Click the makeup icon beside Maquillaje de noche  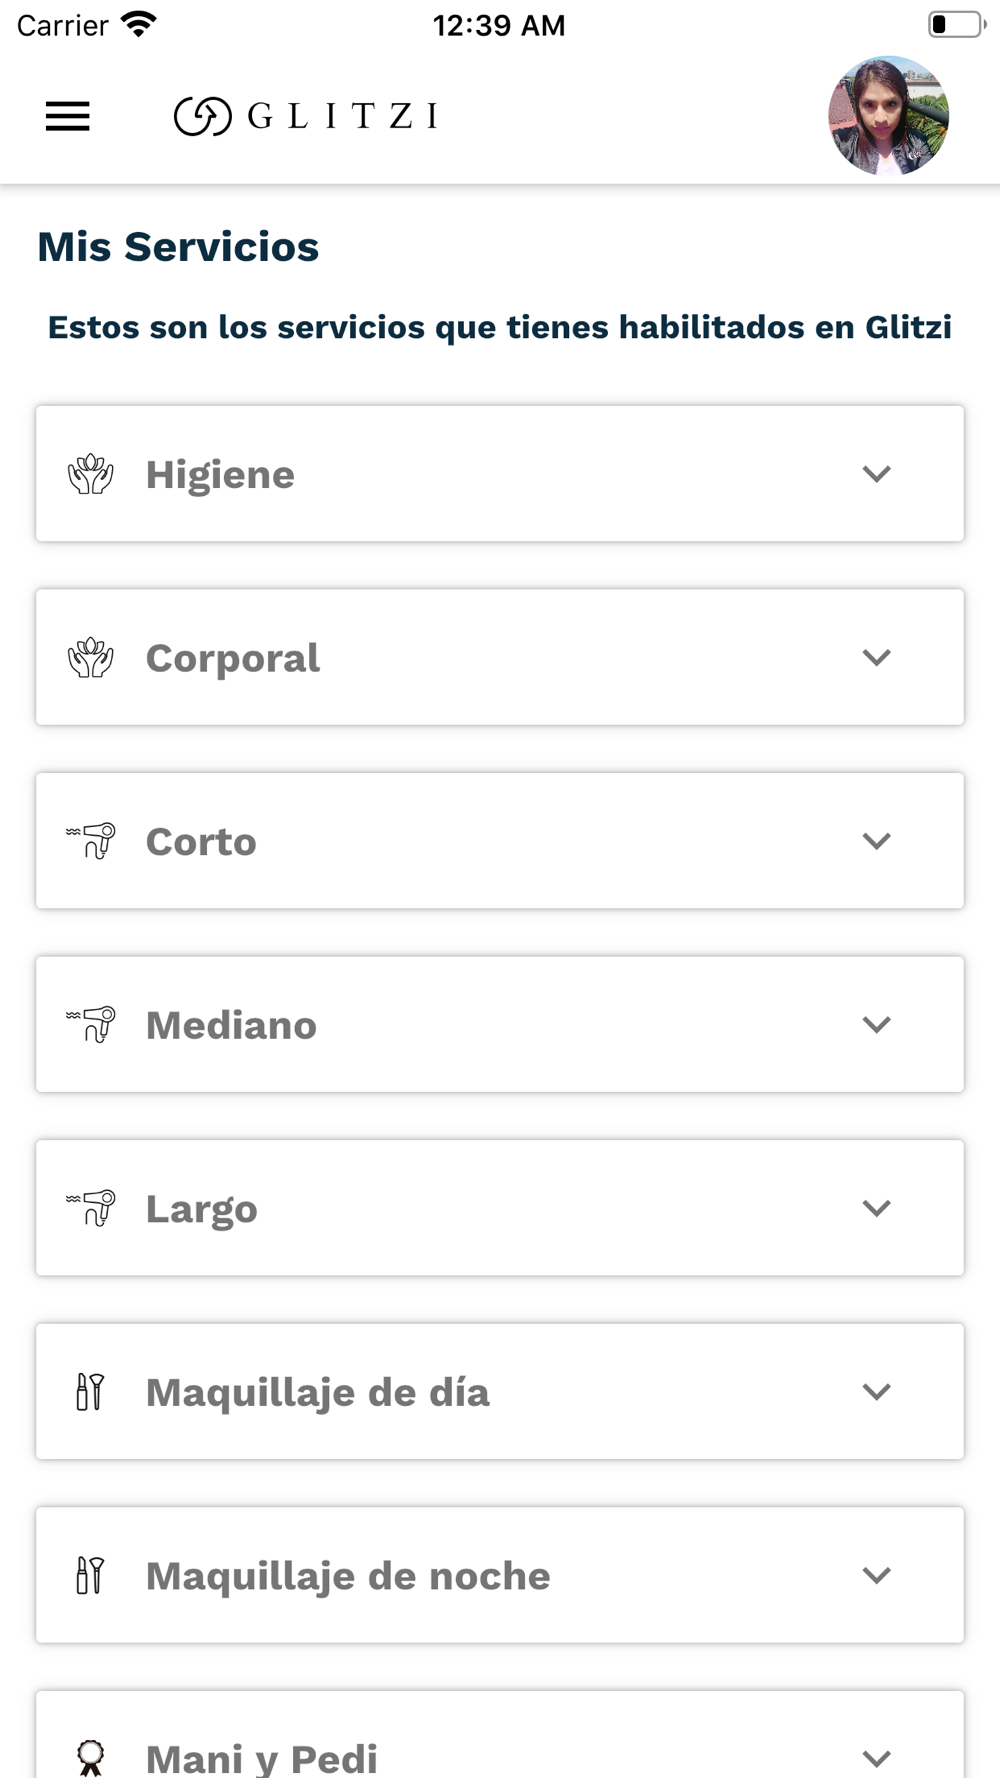pos(90,1575)
